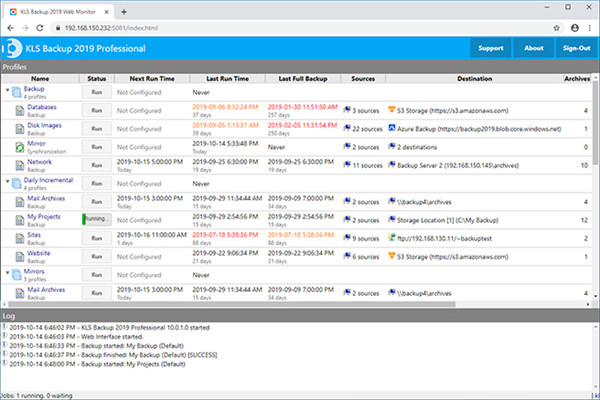Reload the web monitor page

point(40,28)
